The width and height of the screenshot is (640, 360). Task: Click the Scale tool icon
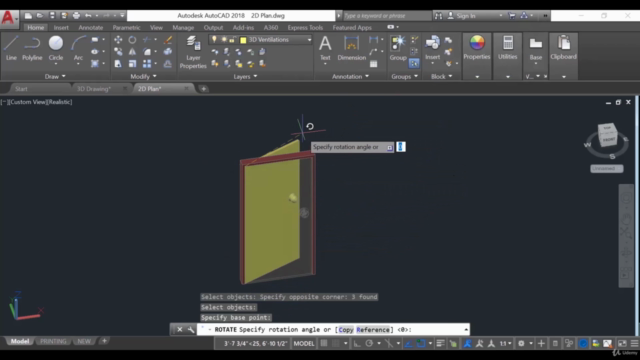[132, 64]
